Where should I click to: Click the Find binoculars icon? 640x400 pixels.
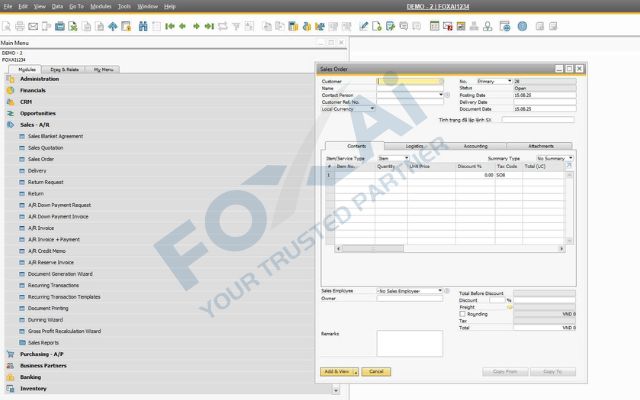coord(143,27)
